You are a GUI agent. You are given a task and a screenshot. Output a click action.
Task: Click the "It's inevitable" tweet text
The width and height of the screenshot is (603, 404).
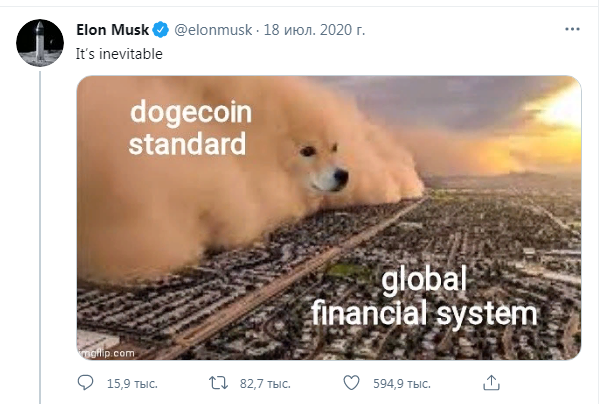coord(119,54)
